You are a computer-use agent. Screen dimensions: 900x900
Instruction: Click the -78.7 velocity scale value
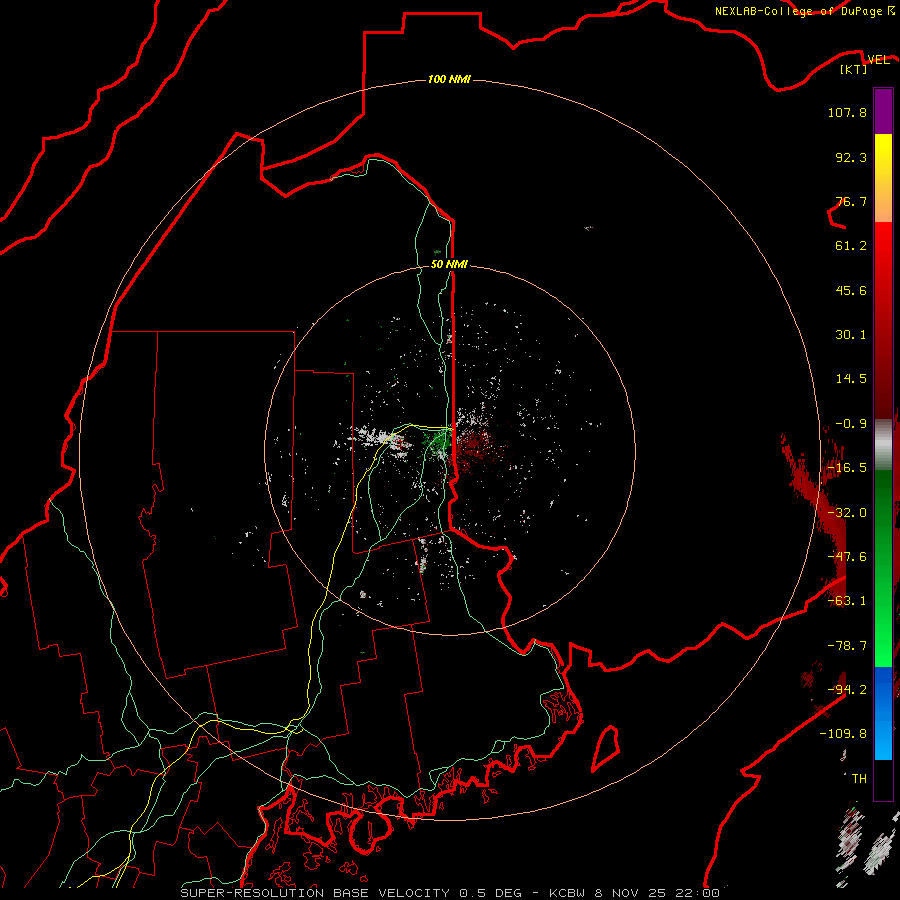847,646
